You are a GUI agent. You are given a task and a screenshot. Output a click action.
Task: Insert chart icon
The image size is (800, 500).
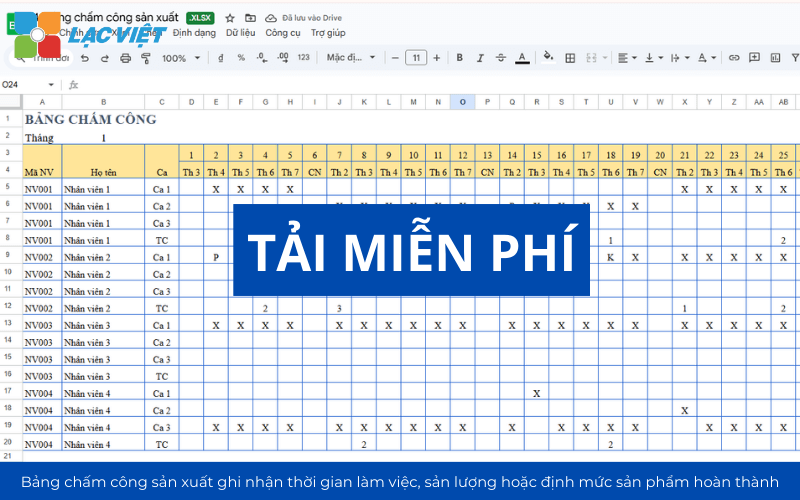point(775,58)
